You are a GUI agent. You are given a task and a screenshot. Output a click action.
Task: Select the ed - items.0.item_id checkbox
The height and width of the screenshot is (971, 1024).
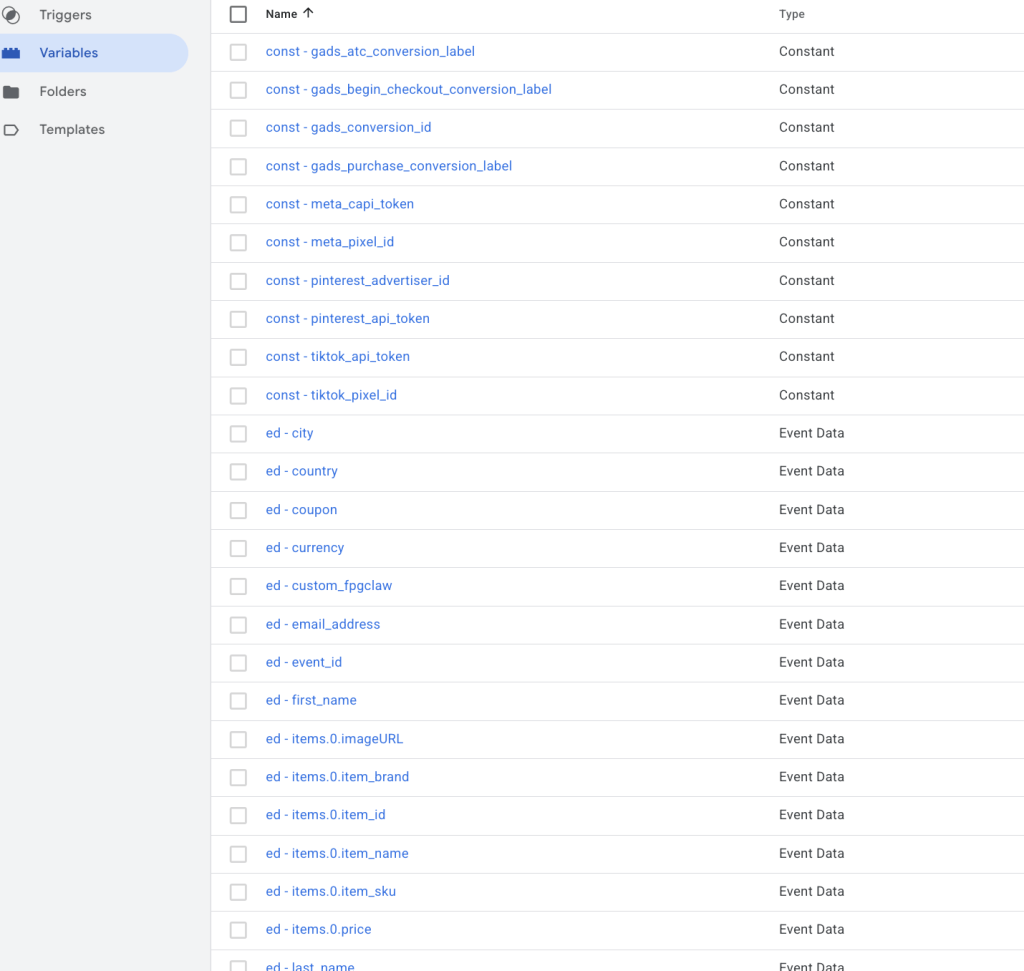(x=238, y=815)
